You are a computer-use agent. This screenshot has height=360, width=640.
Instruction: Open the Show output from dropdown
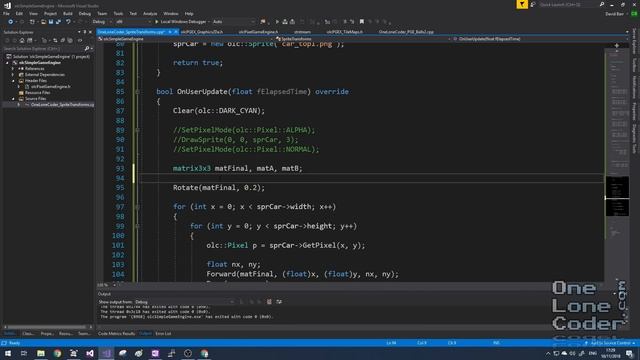click(x=185, y=302)
